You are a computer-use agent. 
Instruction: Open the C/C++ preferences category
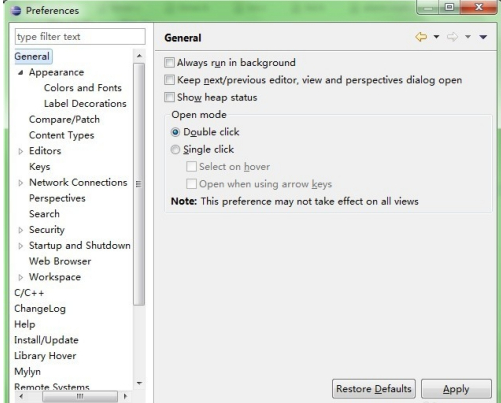(x=29, y=293)
